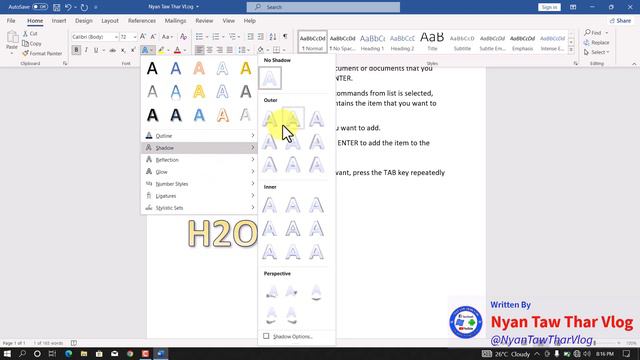Open the Windows Start menu
This screenshot has height=360, width=640.
(7, 353)
